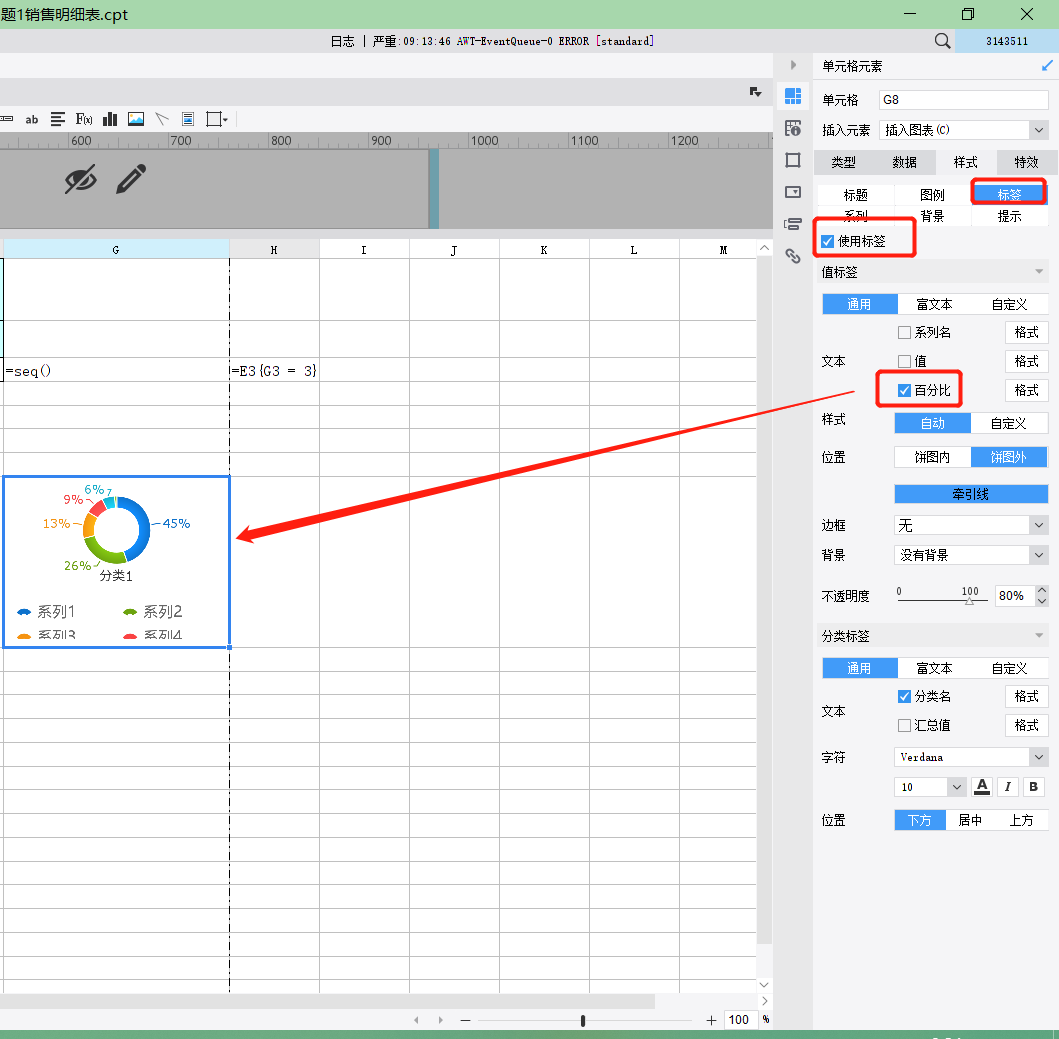Select 自定义 under 分类标签
The height and width of the screenshot is (1039, 1059).
[x=1010, y=669]
